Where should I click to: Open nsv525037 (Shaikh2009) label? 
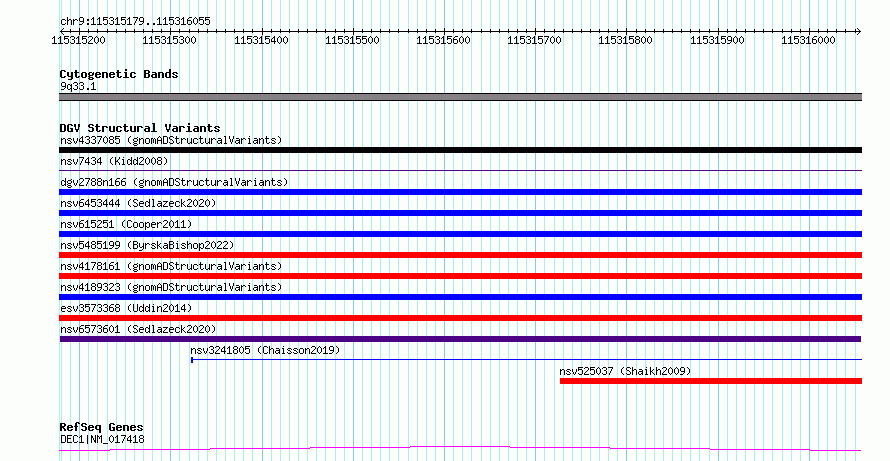tap(625, 371)
